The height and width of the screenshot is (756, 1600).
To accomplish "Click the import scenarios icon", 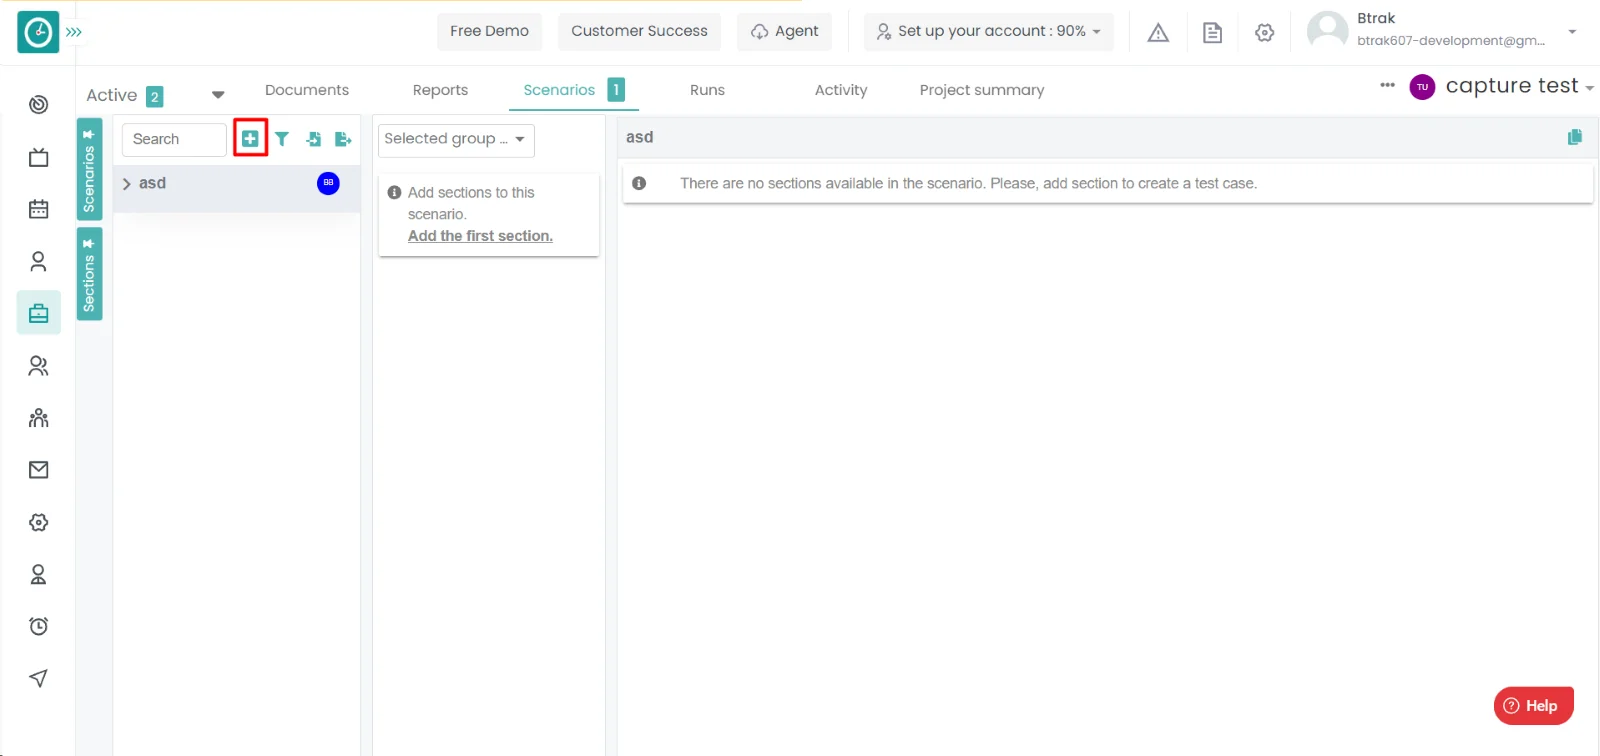I will click(313, 139).
